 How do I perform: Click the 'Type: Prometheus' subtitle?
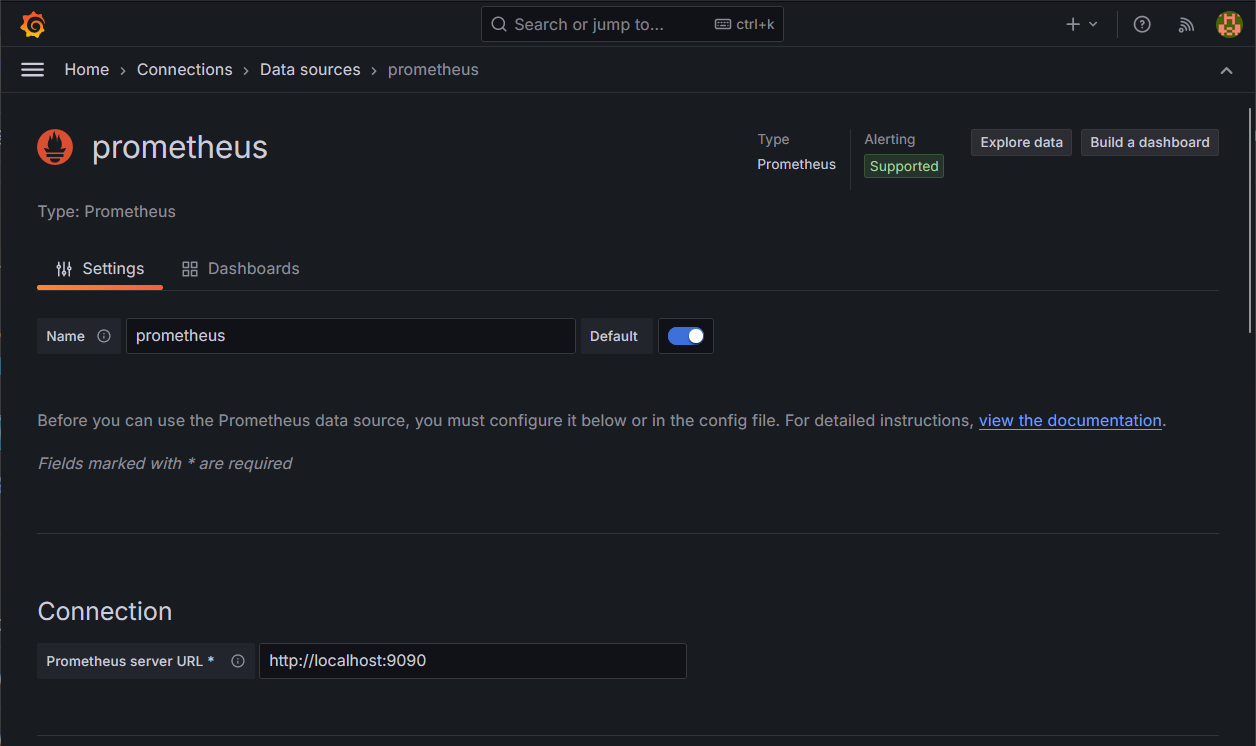point(107,212)
